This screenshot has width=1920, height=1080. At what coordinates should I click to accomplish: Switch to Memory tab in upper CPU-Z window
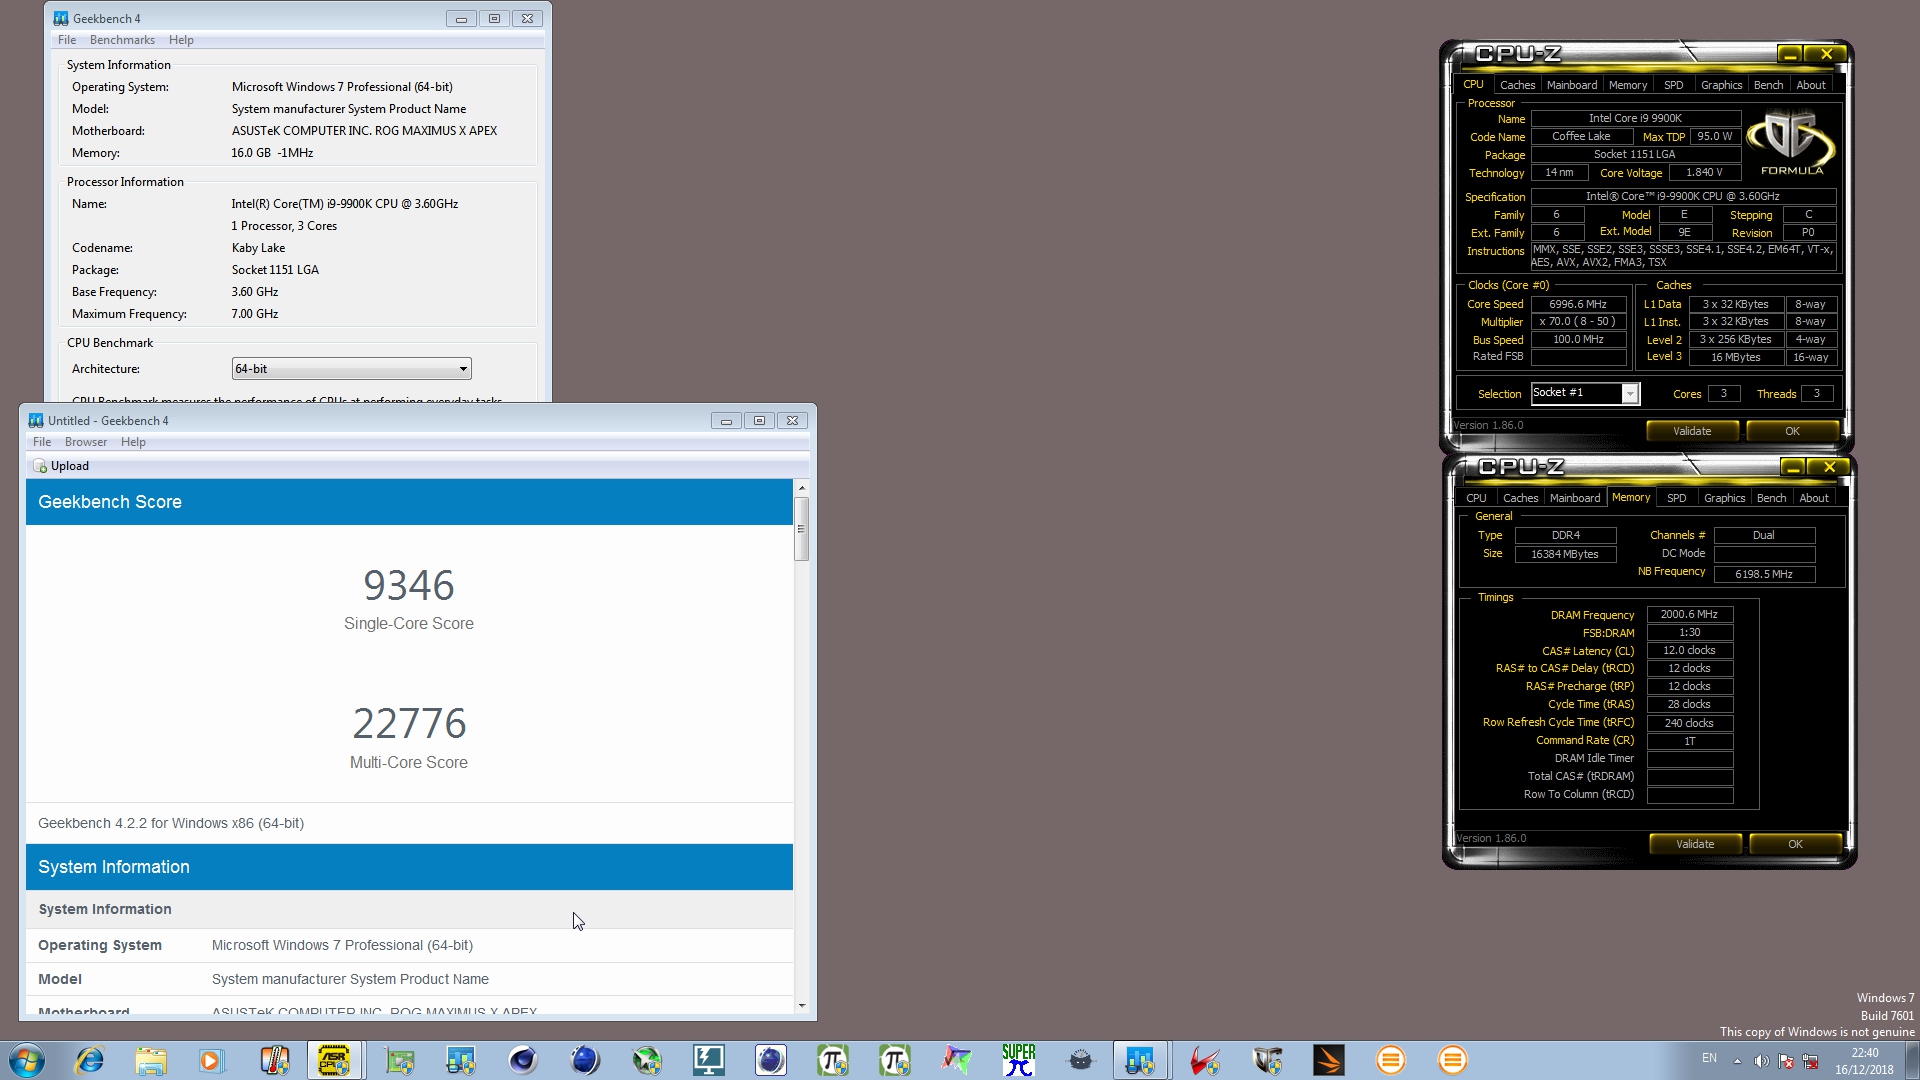[1628, 85]
